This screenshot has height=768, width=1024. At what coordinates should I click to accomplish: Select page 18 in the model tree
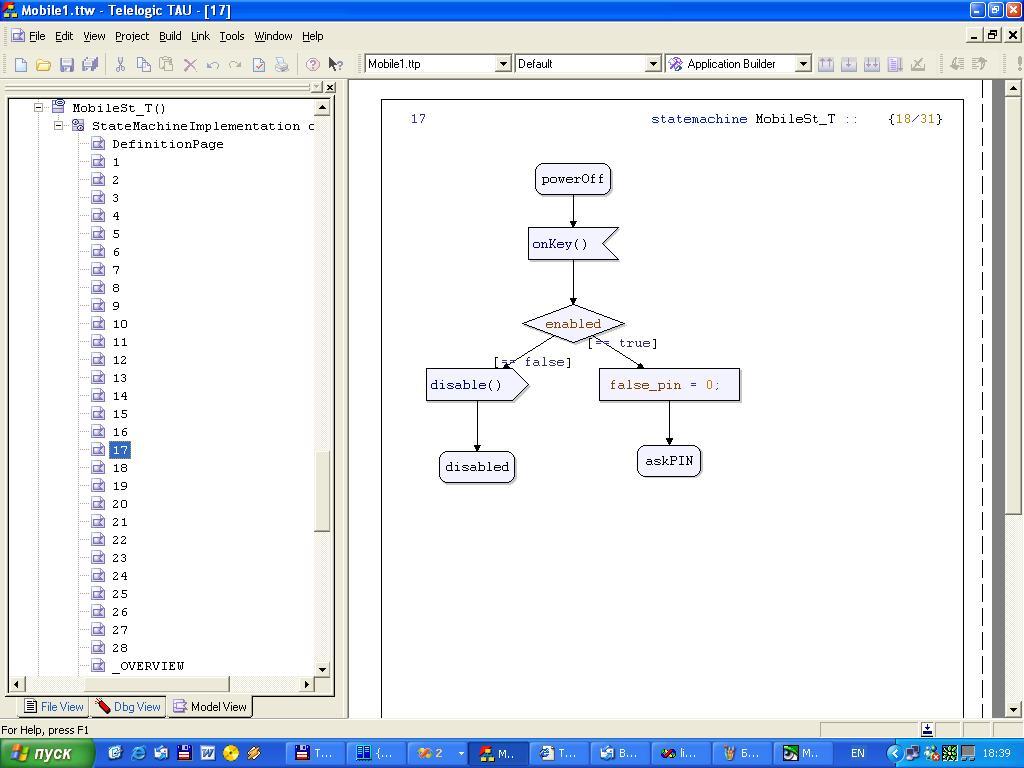tap(120, 468)
